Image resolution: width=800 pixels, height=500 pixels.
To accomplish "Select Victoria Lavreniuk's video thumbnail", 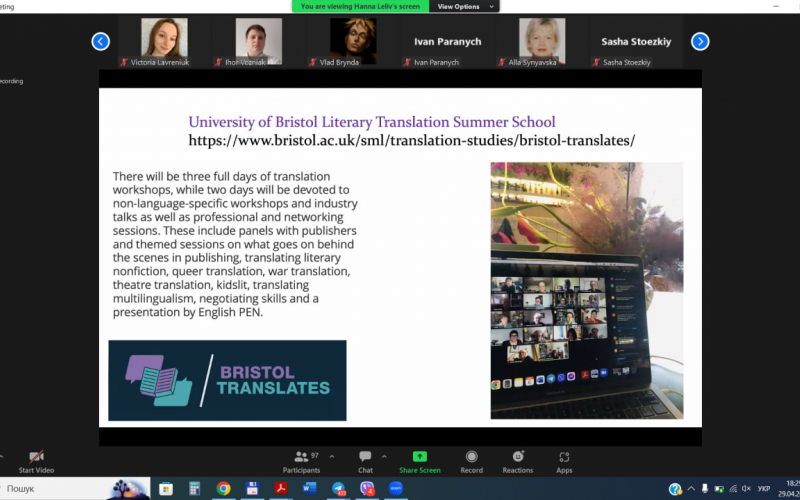I will coord(164,41).
